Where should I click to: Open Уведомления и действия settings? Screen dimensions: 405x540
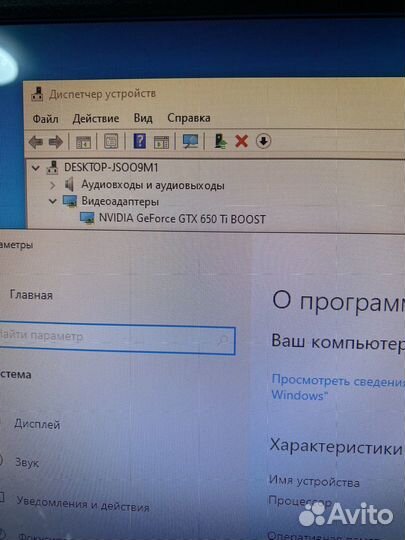[x=83, y=503]
